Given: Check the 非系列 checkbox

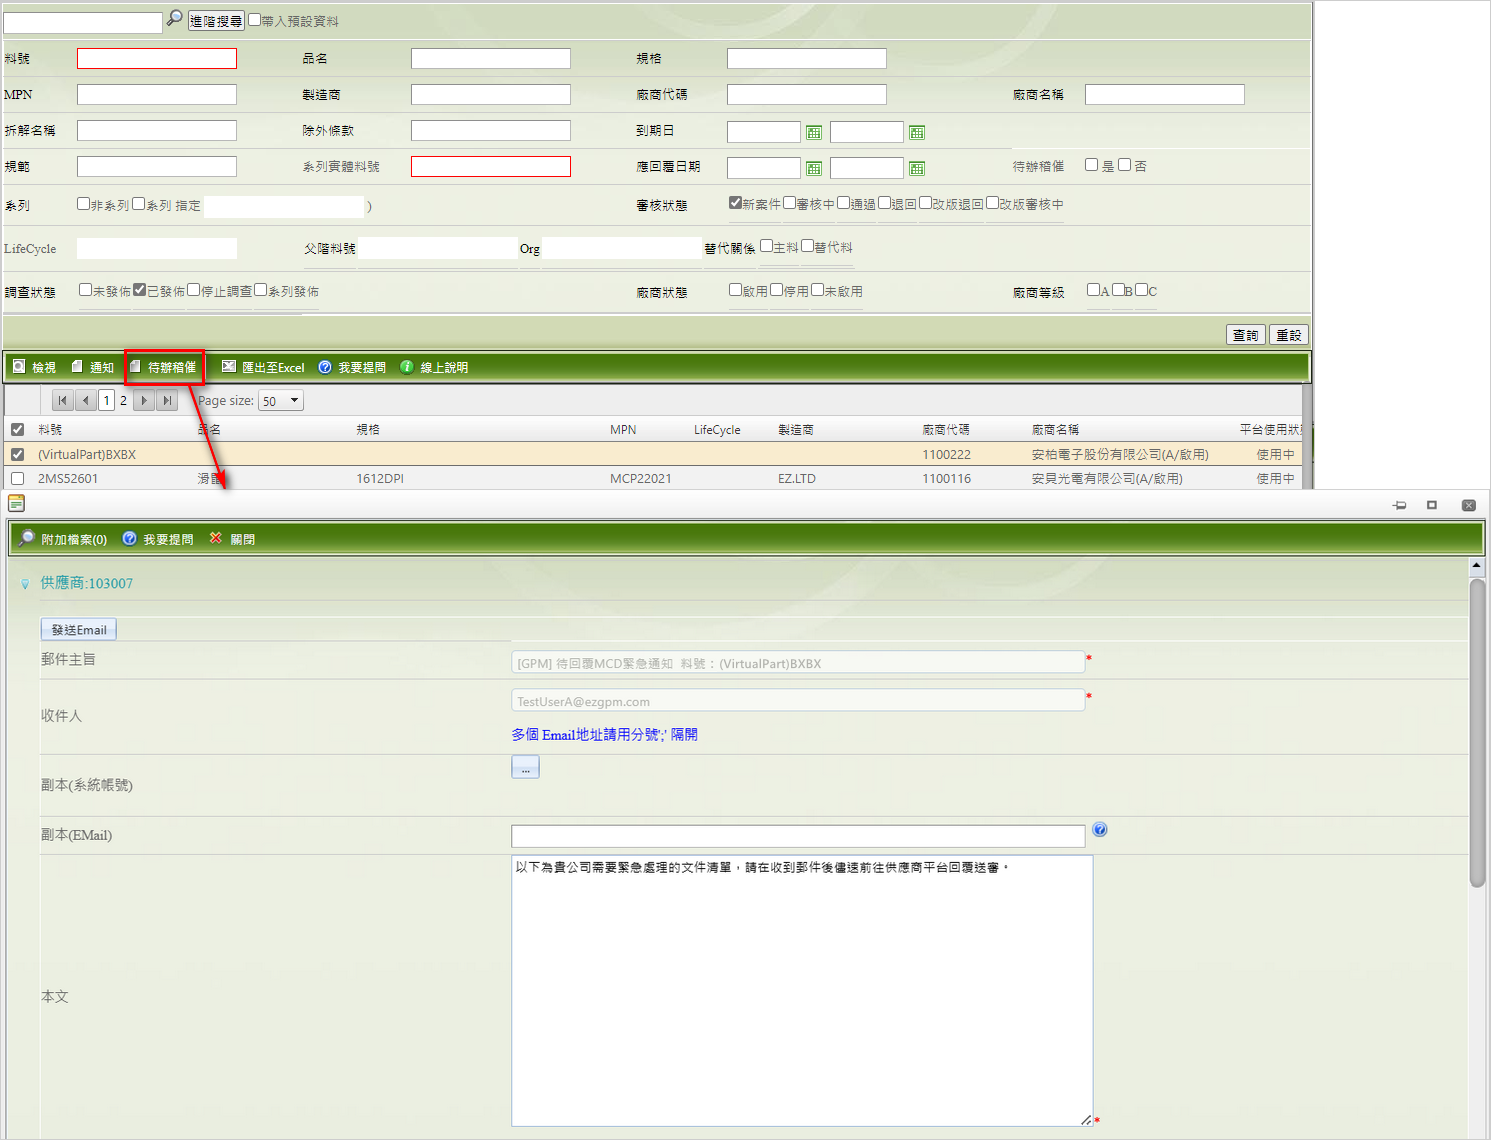Looking at the screenshot, I should pyautogui.click(x=84, y=204).
